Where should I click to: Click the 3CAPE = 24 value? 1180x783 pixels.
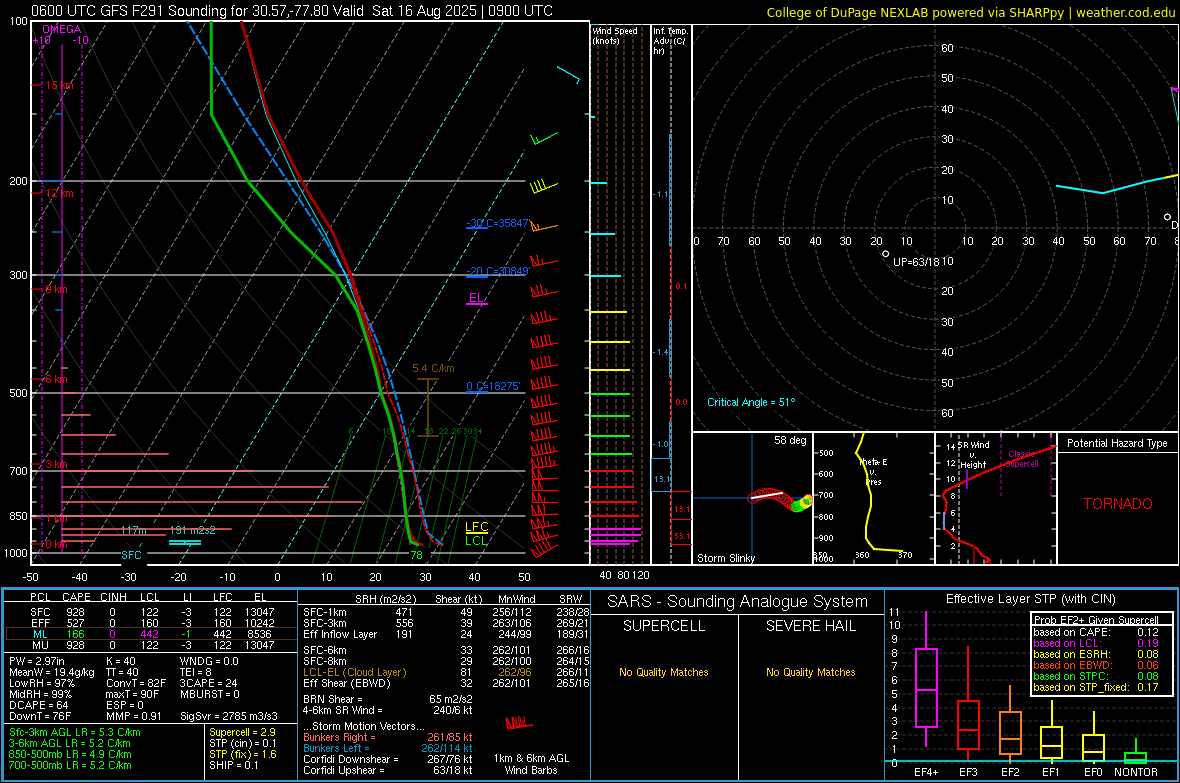click(x=208, y=683)
